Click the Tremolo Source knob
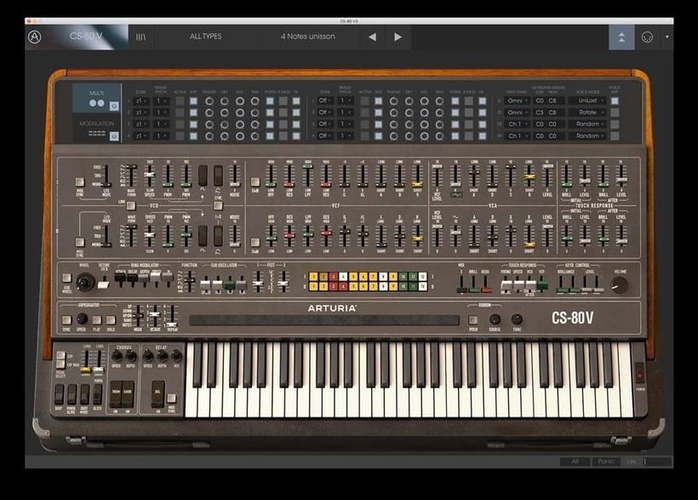This screenshot has height=500, width=698. pyautogui.click(x=495, y=319)
